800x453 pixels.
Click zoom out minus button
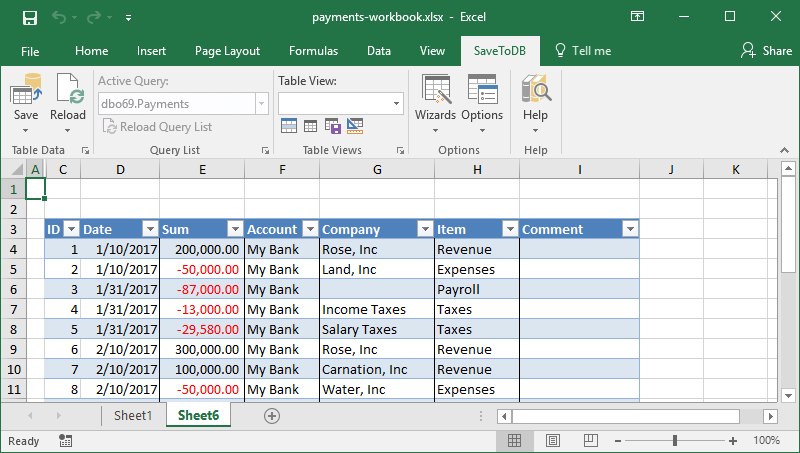tap(618, 441)
